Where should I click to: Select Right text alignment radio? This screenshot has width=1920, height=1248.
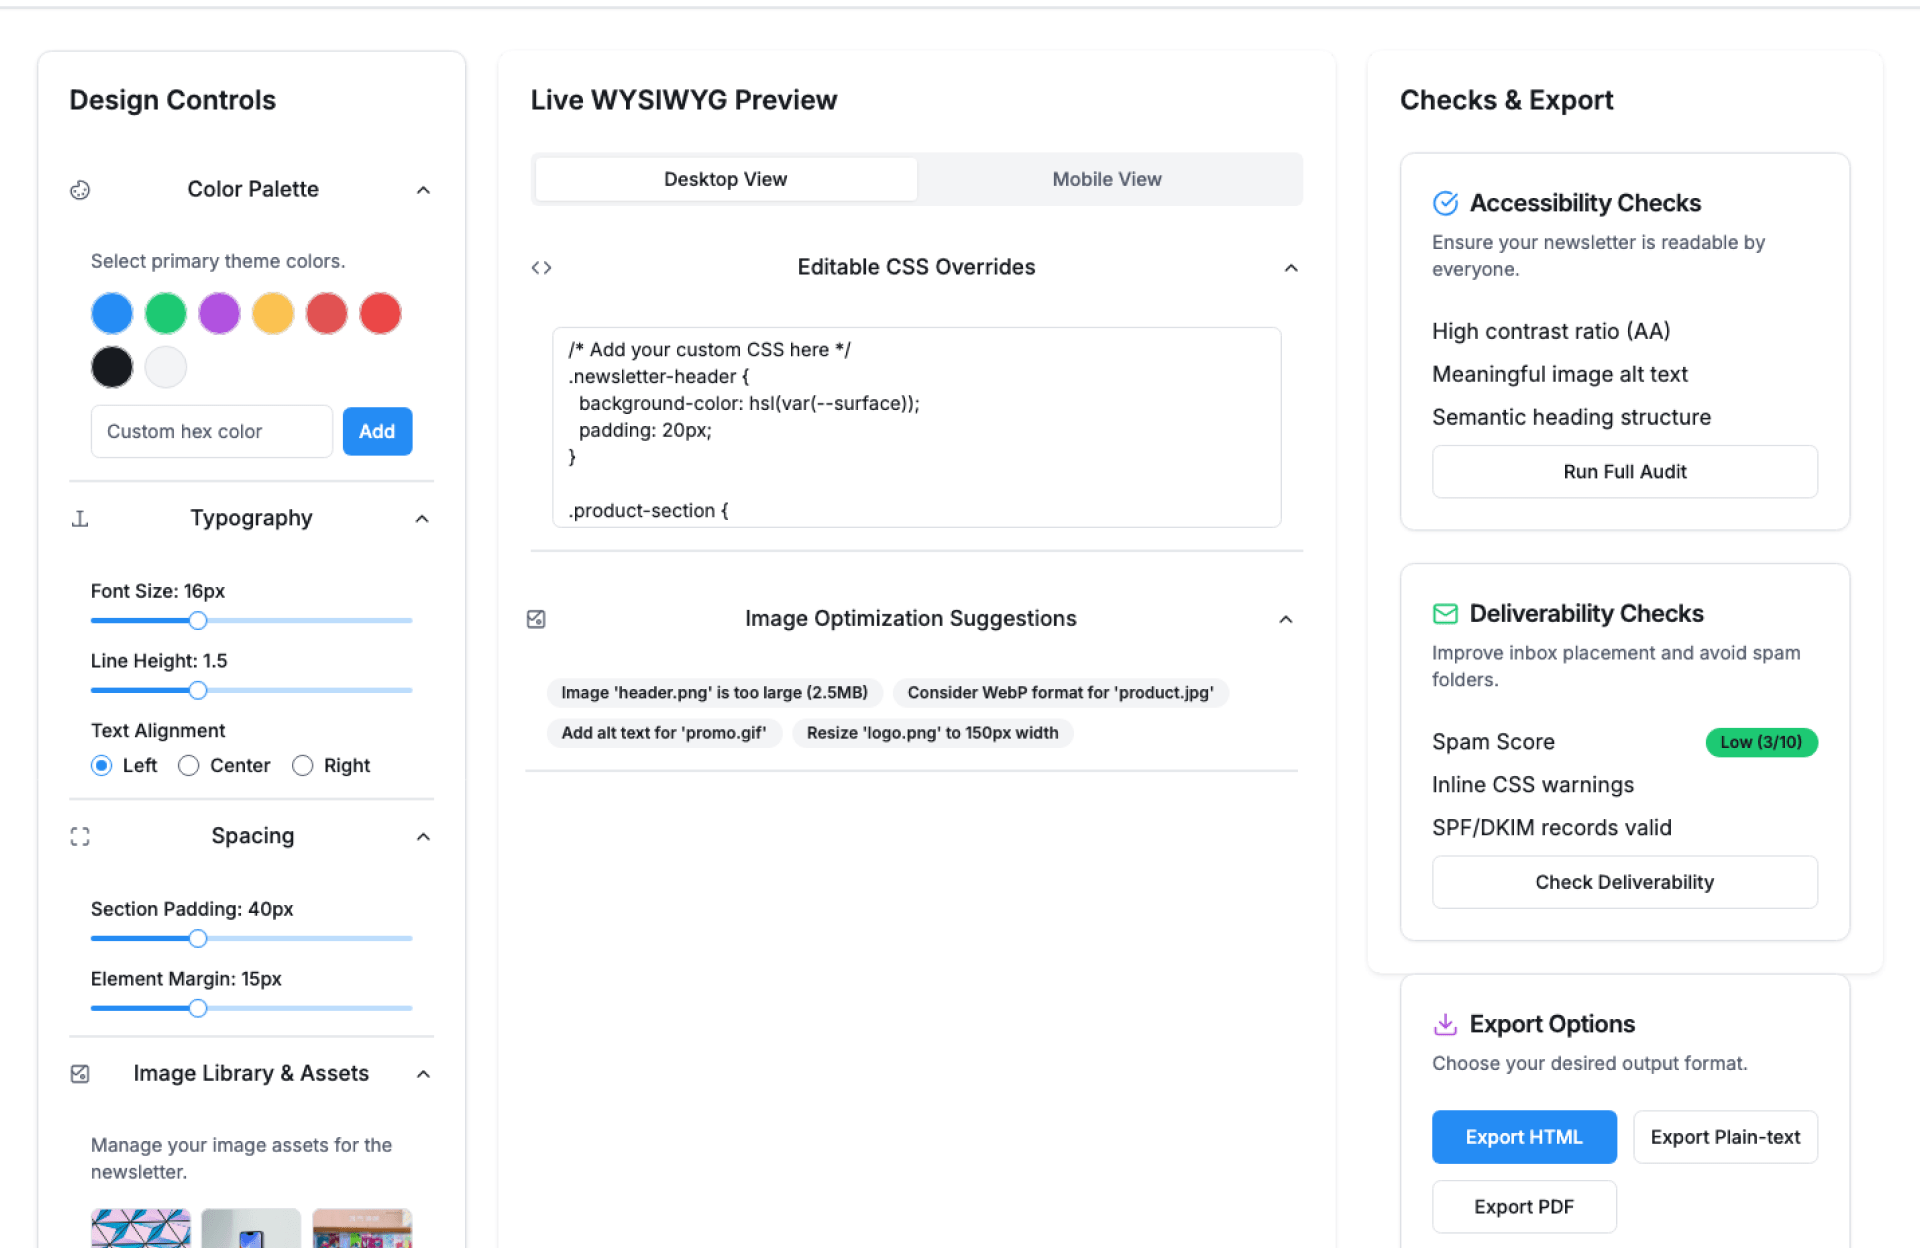302,766
